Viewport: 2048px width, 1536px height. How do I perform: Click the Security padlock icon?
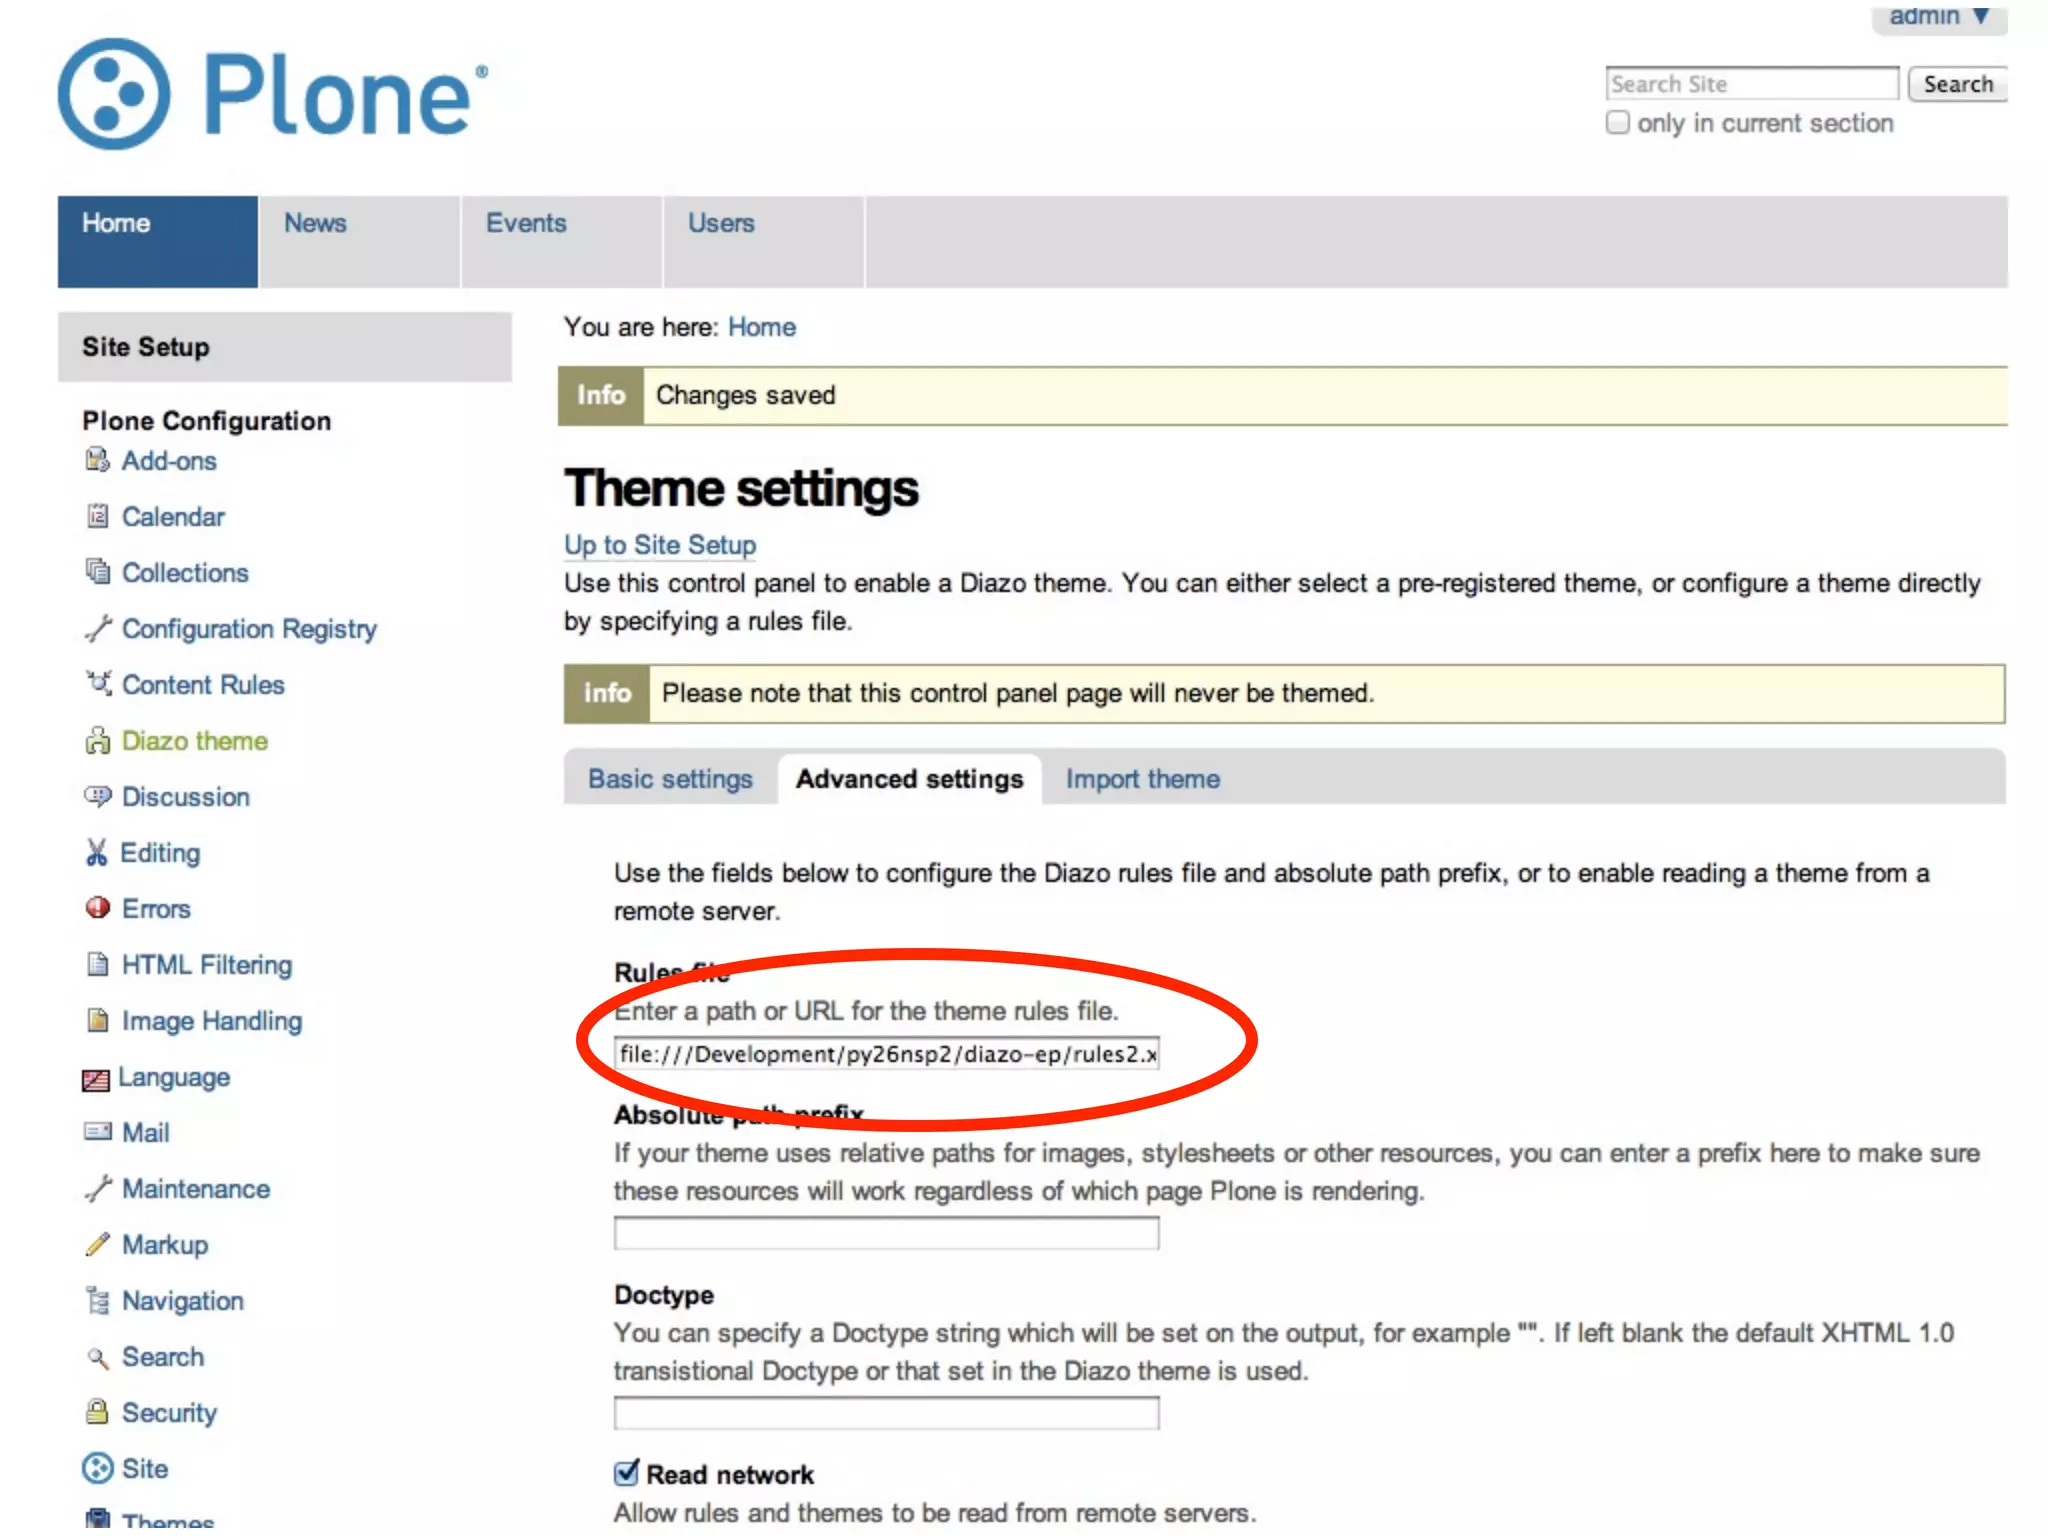click(97, 1412)
